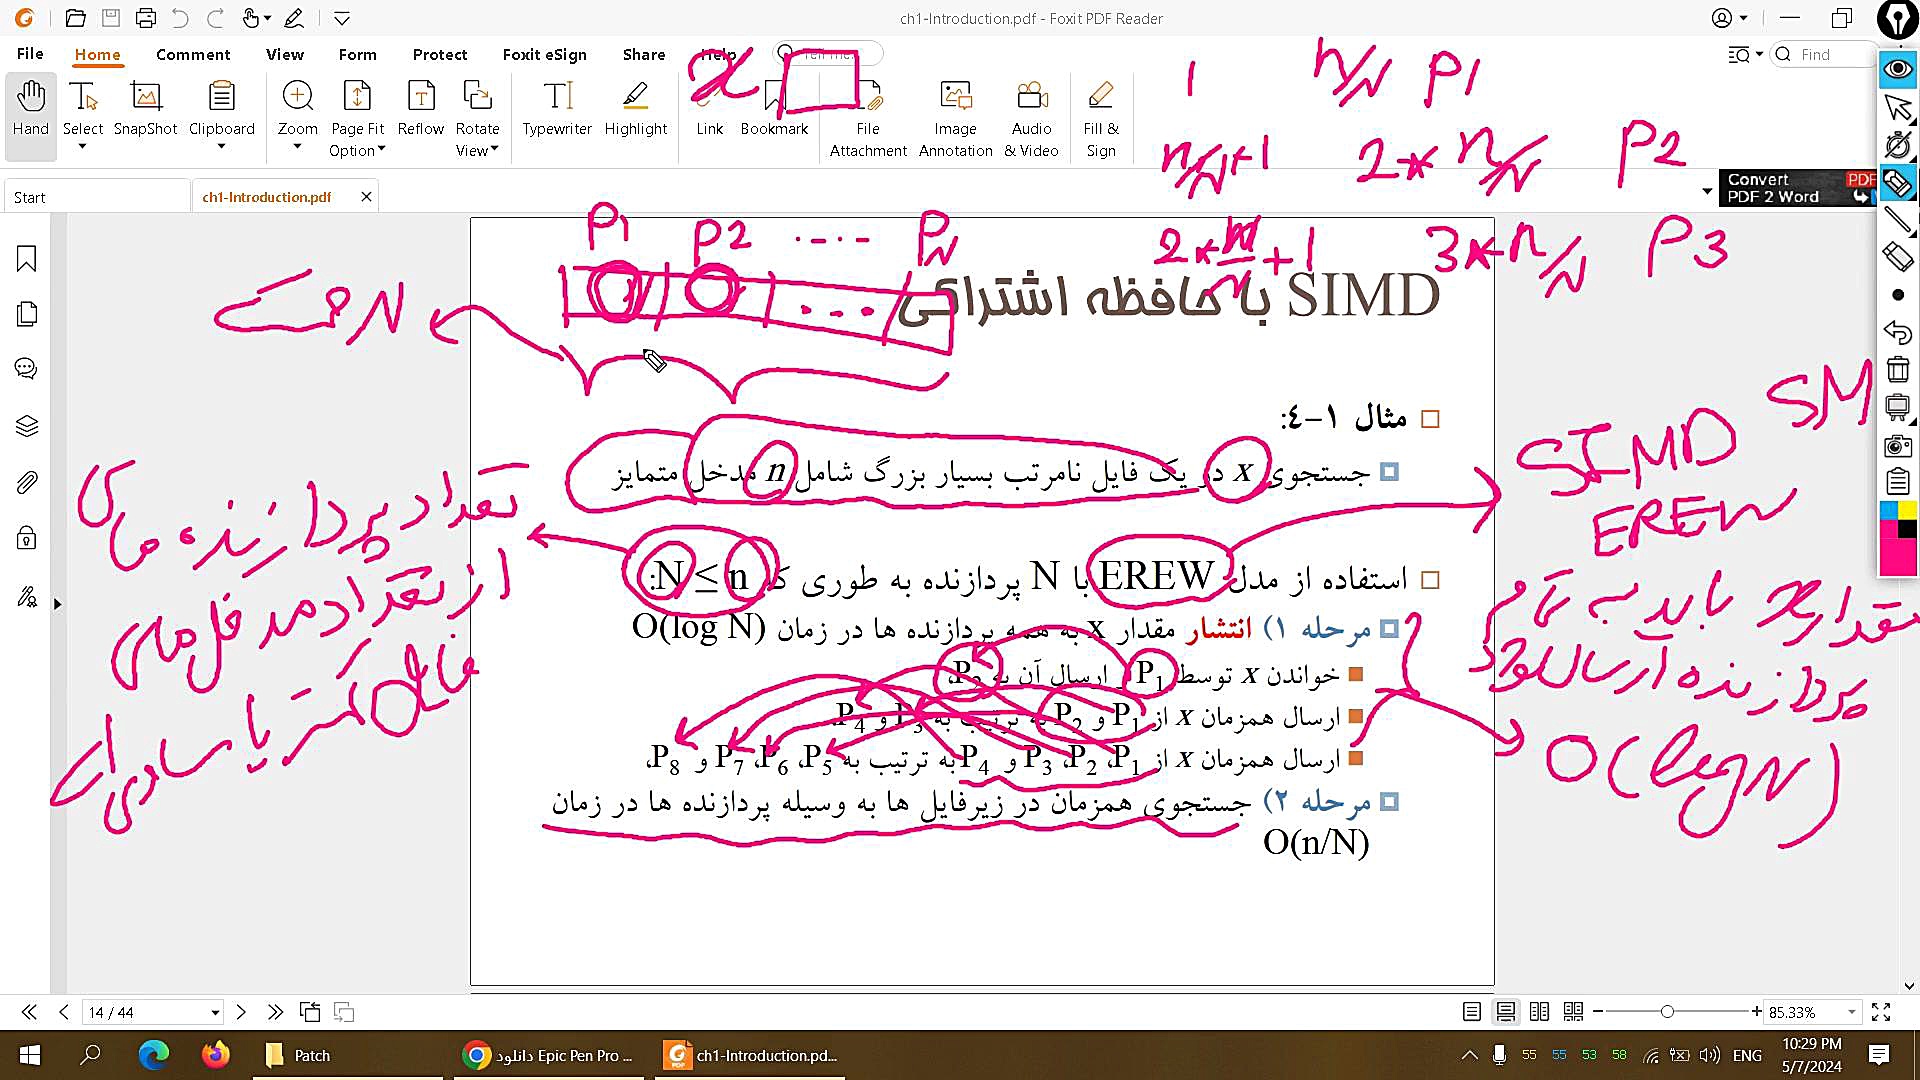Image resolution: width=1920 pixels, height=1080 pixels.
Task: Take screenshot with Epic Pen camera icon
Action: pyautogui.click(x=1898, y=446)
